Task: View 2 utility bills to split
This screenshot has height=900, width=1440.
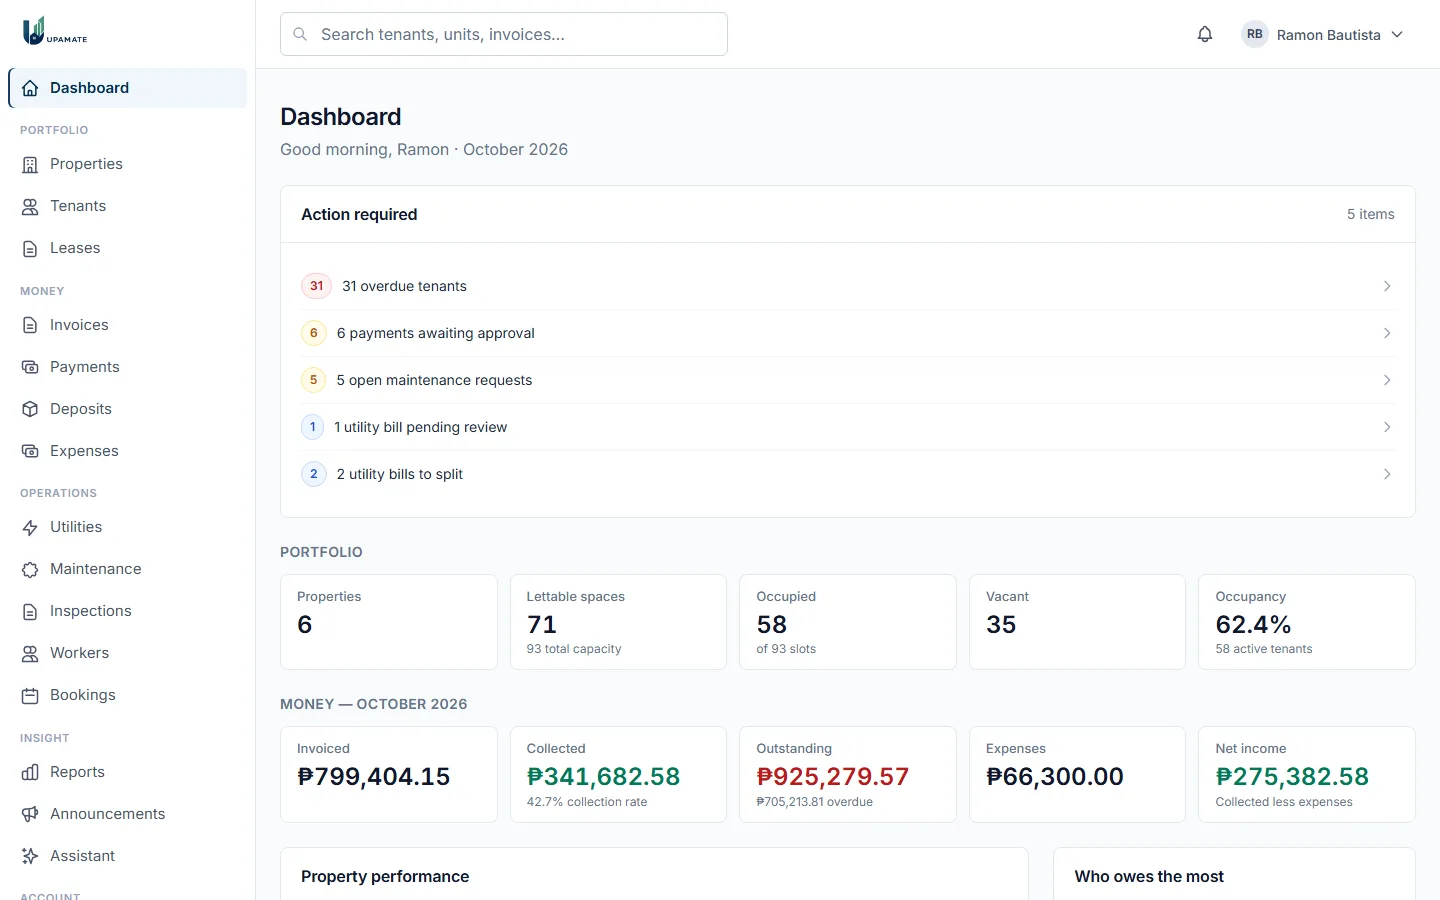Action: click(848, 474)
